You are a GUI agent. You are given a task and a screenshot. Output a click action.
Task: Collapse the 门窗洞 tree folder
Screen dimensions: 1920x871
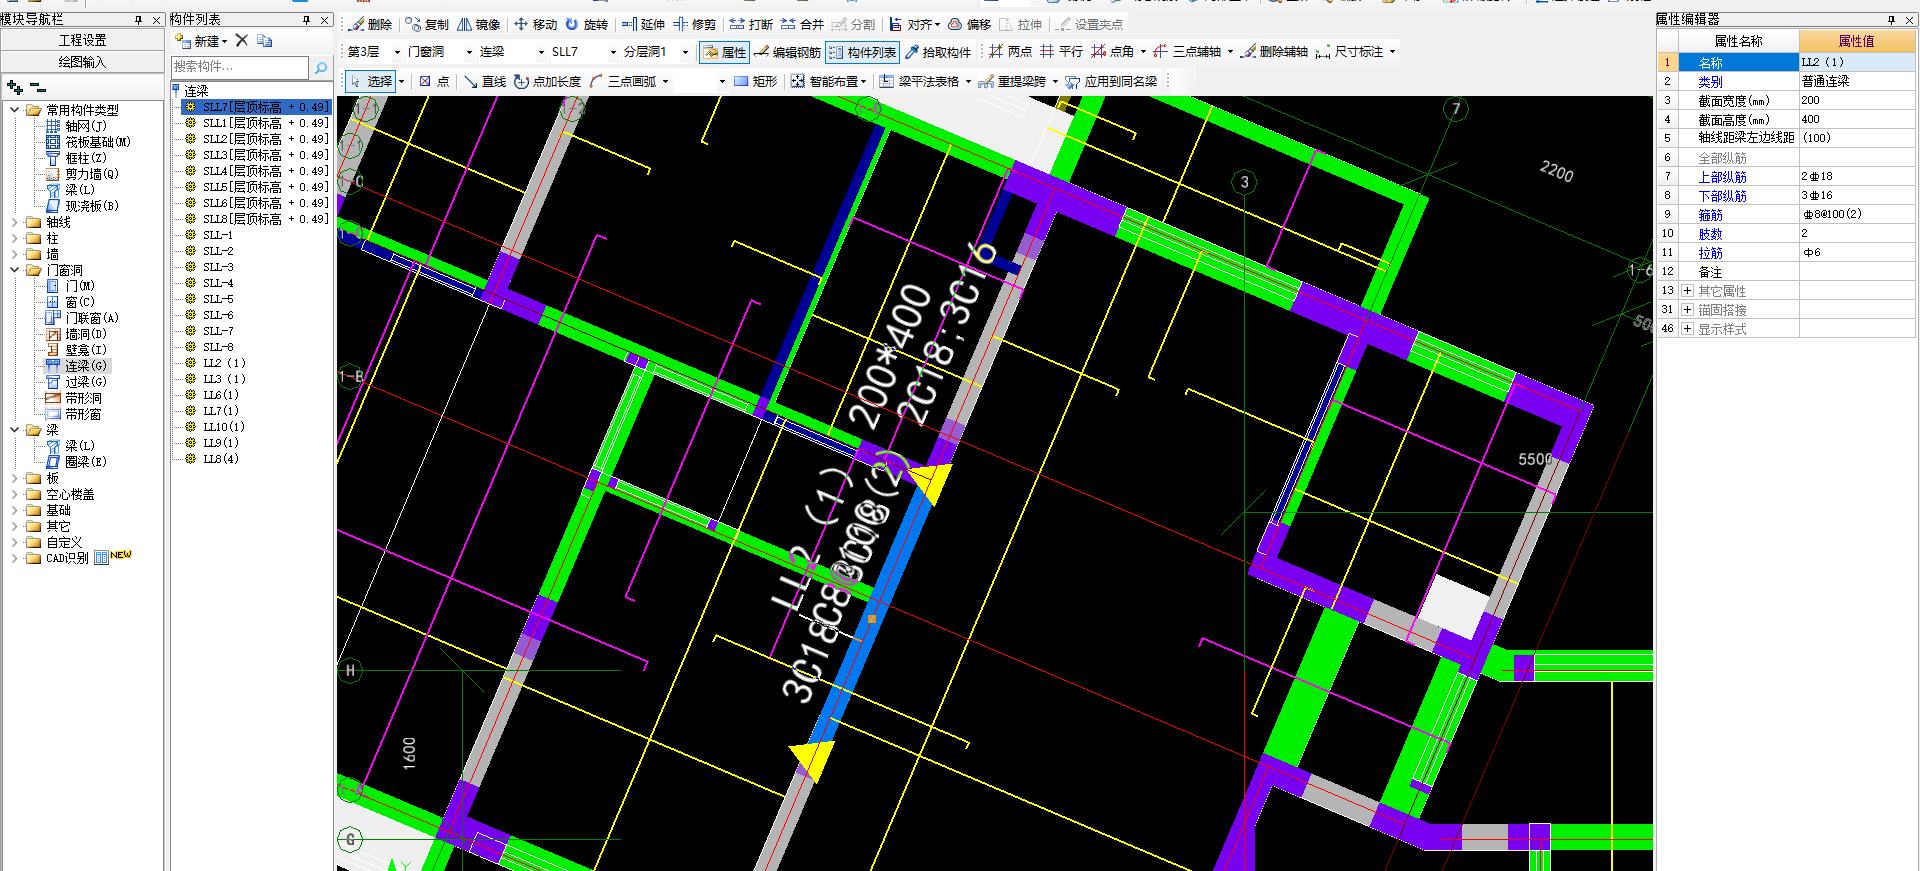[x=14, y=270]
